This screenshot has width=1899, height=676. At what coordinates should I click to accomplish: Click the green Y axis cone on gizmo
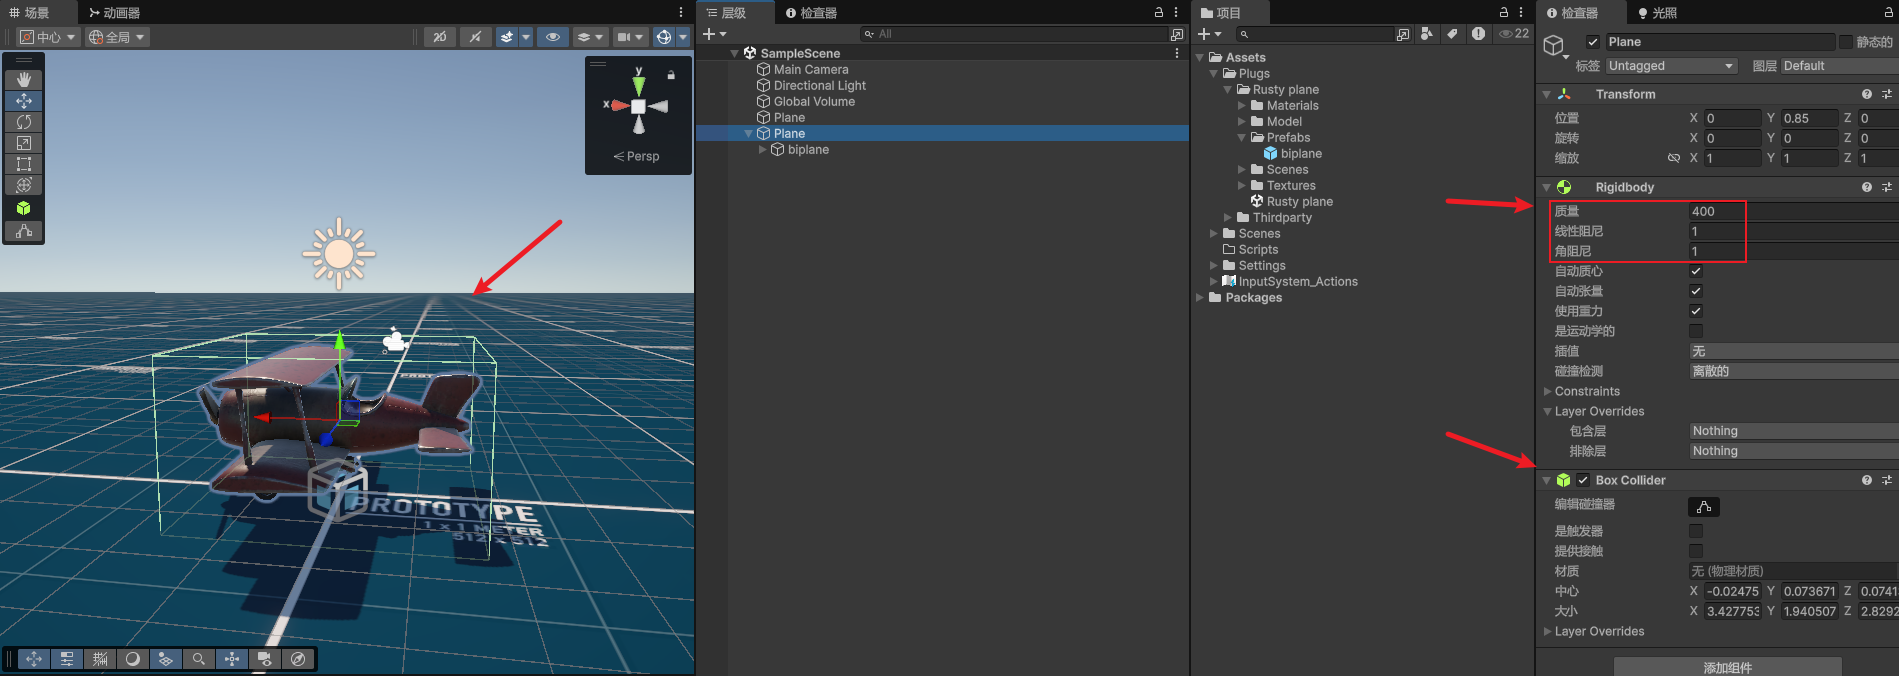click(638, 84)
